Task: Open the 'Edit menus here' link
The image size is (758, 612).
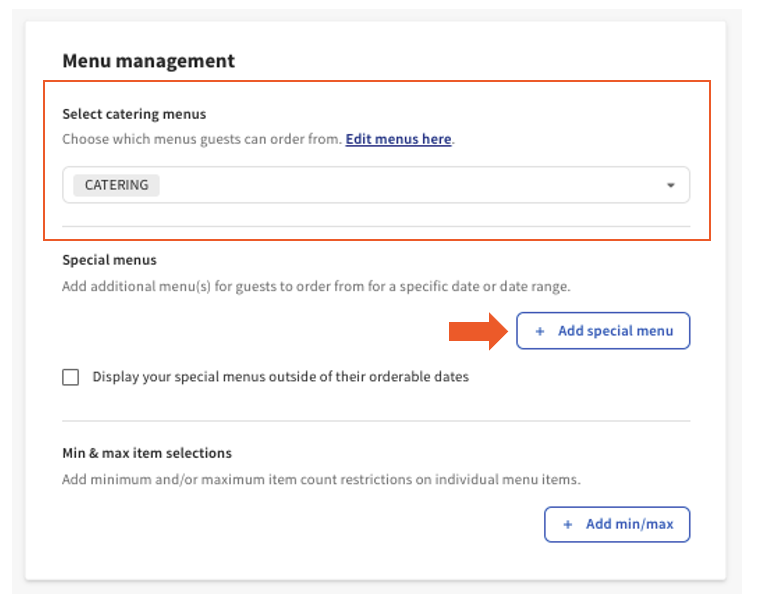Action: [x=398, y=139]
